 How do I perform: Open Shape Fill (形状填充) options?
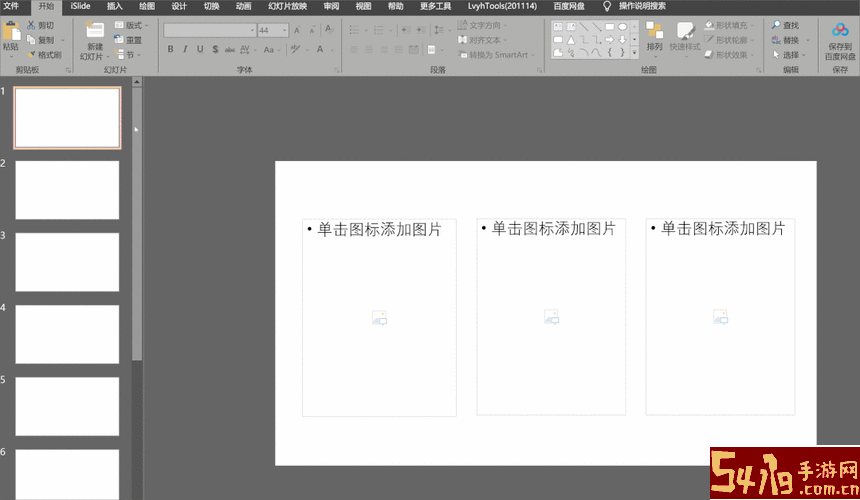click(729, 25)
